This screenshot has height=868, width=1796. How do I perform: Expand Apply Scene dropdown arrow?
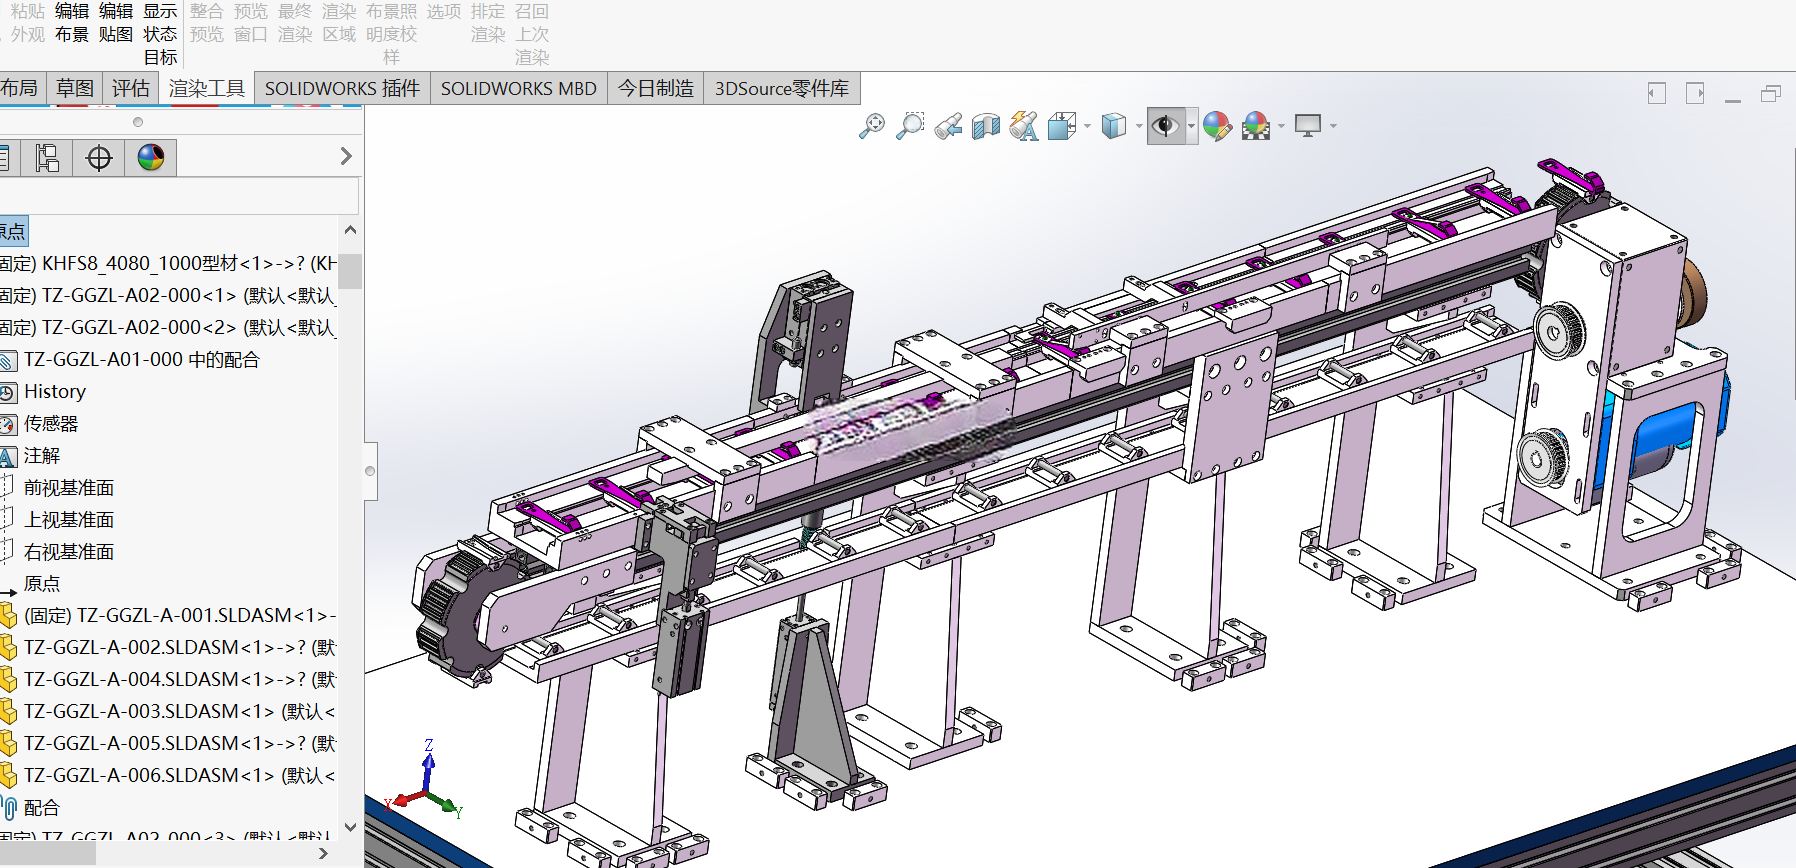click(1281, 126)
